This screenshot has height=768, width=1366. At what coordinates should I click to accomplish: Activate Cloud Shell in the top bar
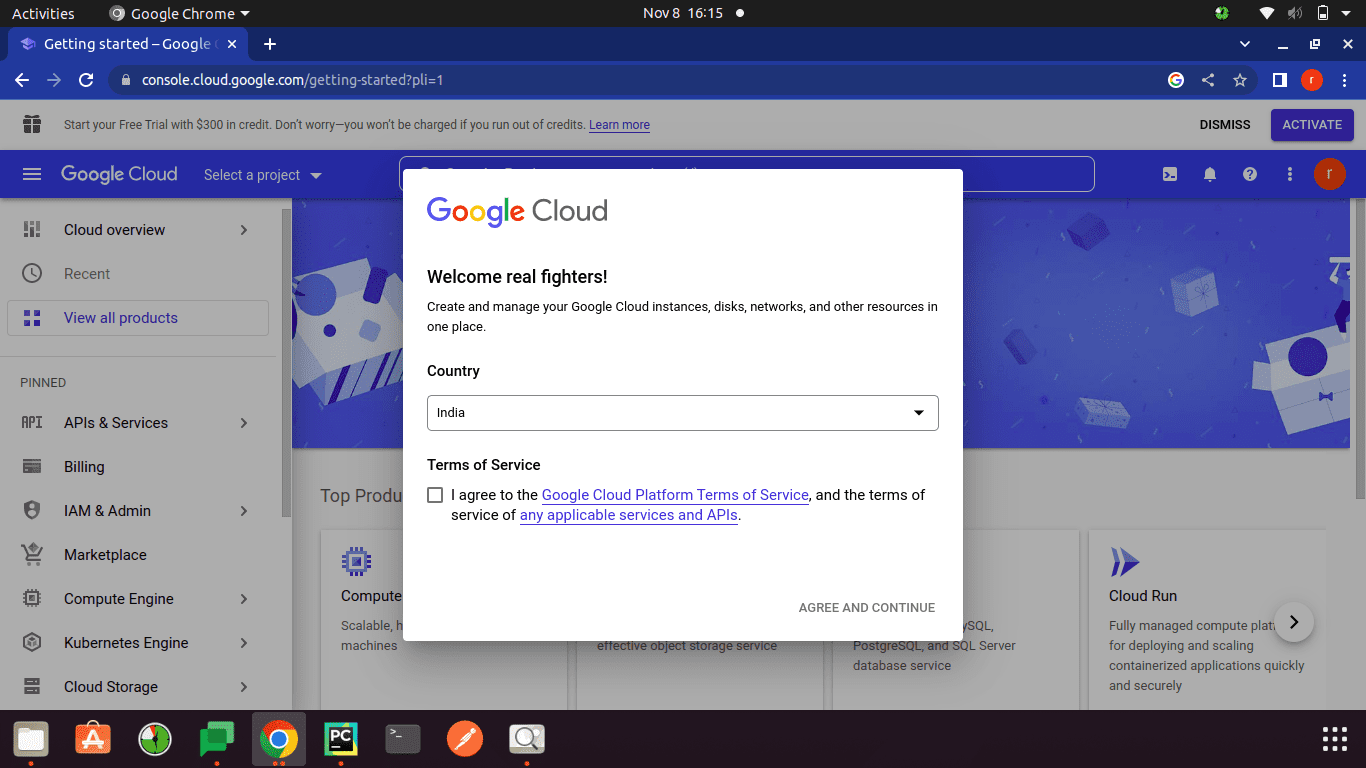(x=1169, y=173)
